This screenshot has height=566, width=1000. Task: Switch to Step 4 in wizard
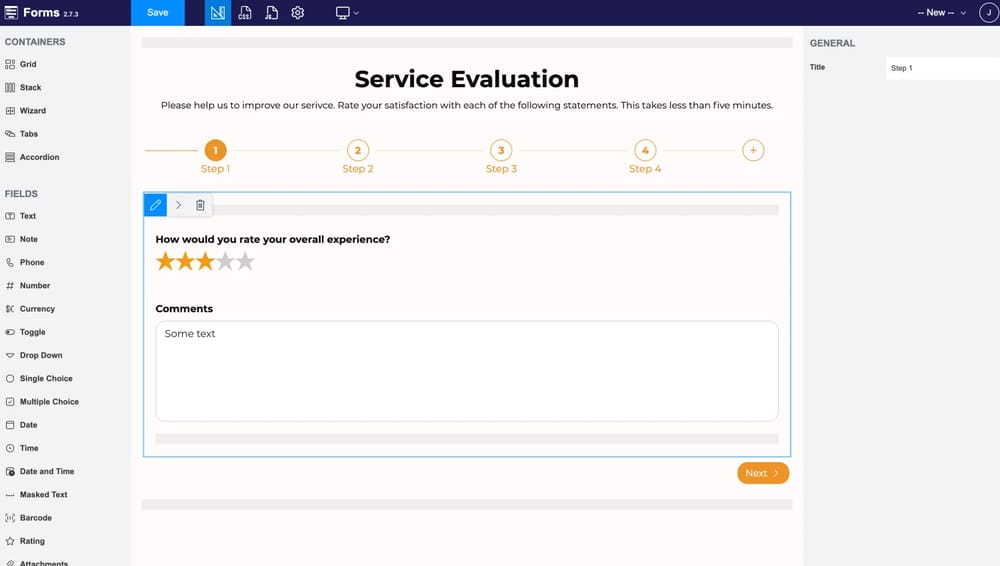tap(645, 151)
